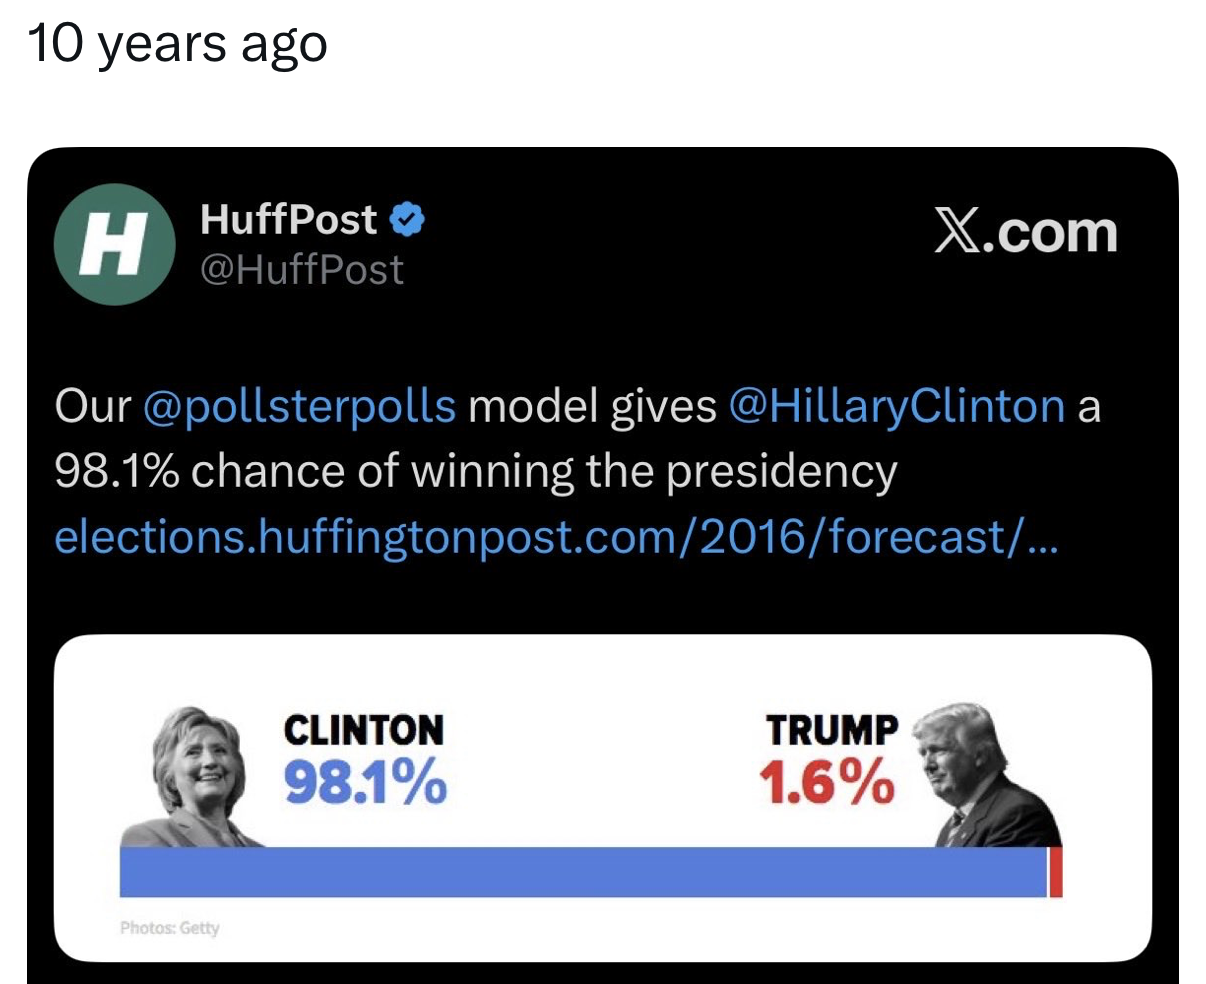1206x984 pixels.
Task: Click the TRUMP label
Action: pos(832,730)
